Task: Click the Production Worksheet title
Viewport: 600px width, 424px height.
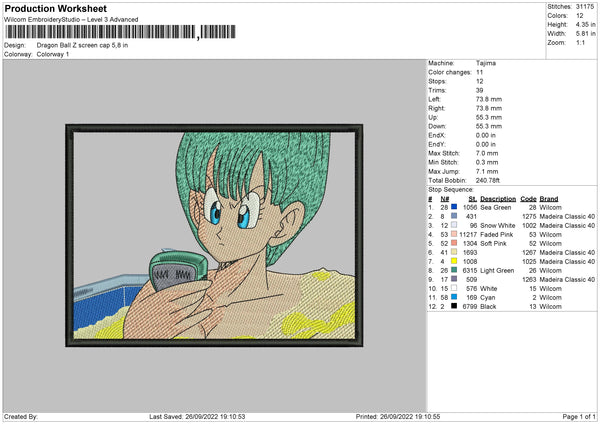Action: (x=55, y=8)
